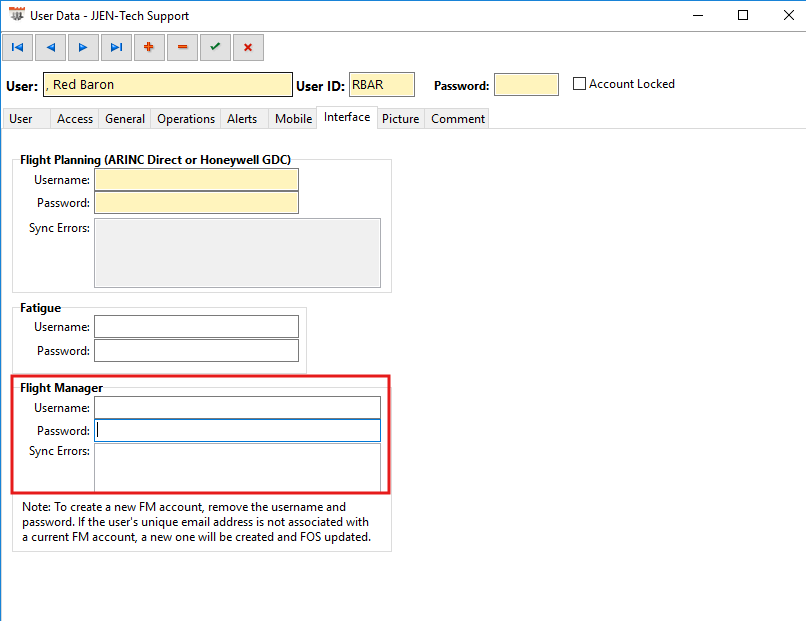Switch to the Comment tab

[458, 119]
